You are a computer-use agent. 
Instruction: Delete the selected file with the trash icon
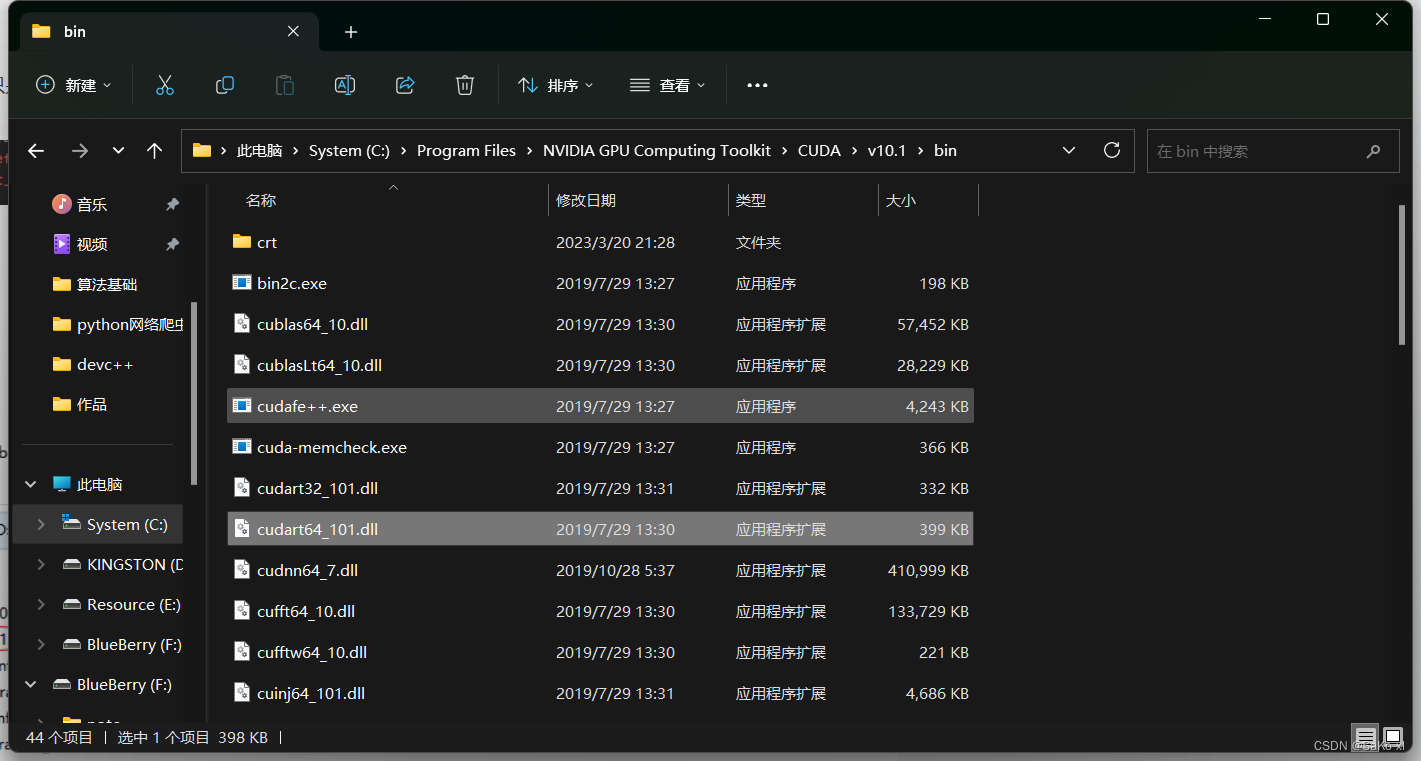(x=464, y=85)
